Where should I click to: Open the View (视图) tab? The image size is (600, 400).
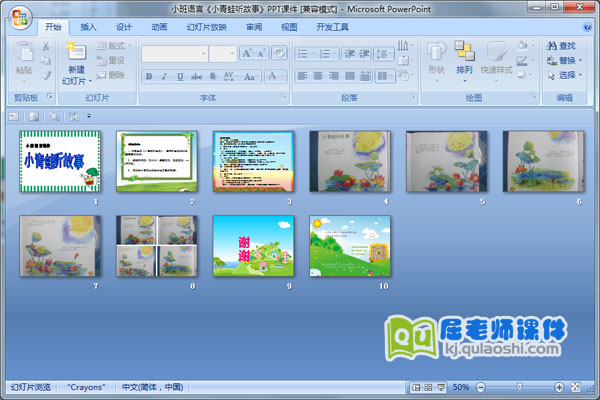click(x=289, y=27)
